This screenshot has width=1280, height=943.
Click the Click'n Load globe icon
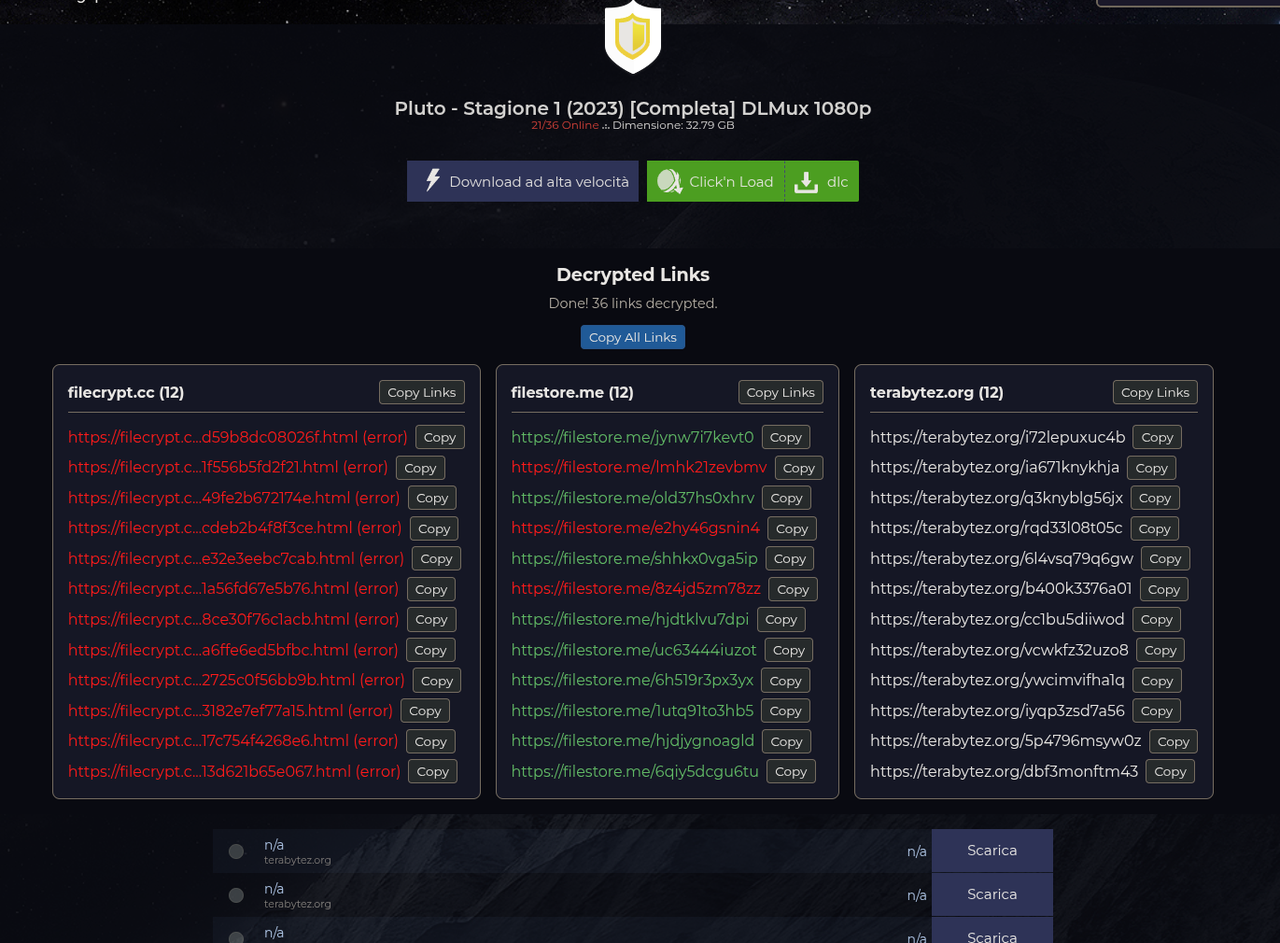[x=669, y=181]
